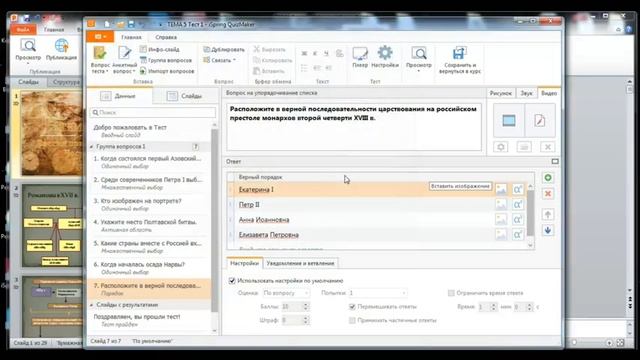Insert image for Екатерина I answer
Image resolution: width=640 pixels, height=360 pixels.
501,189
